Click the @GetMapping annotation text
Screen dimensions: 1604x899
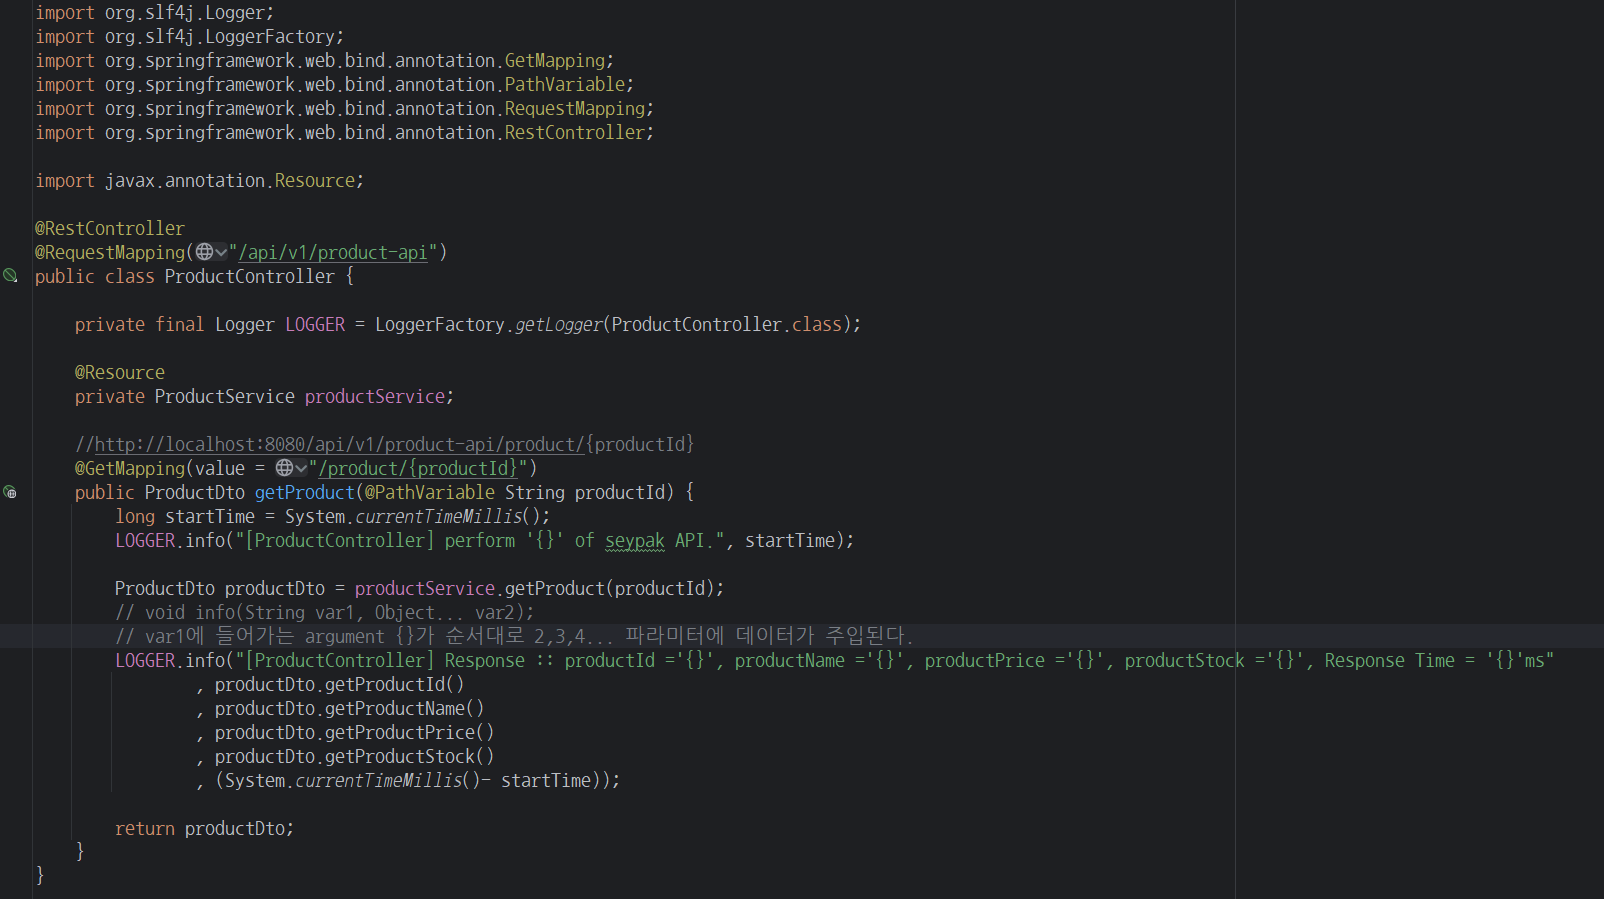[x=130, y=469]
